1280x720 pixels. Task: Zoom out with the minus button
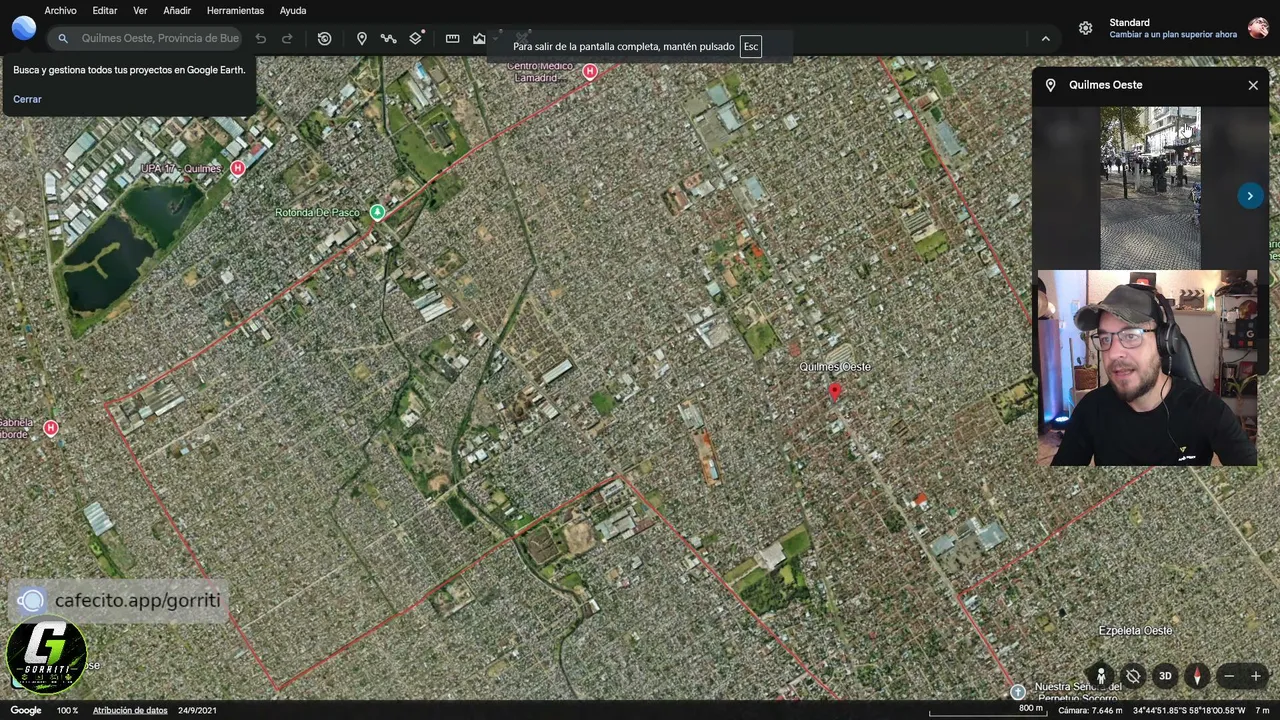tap(1229, 676)
